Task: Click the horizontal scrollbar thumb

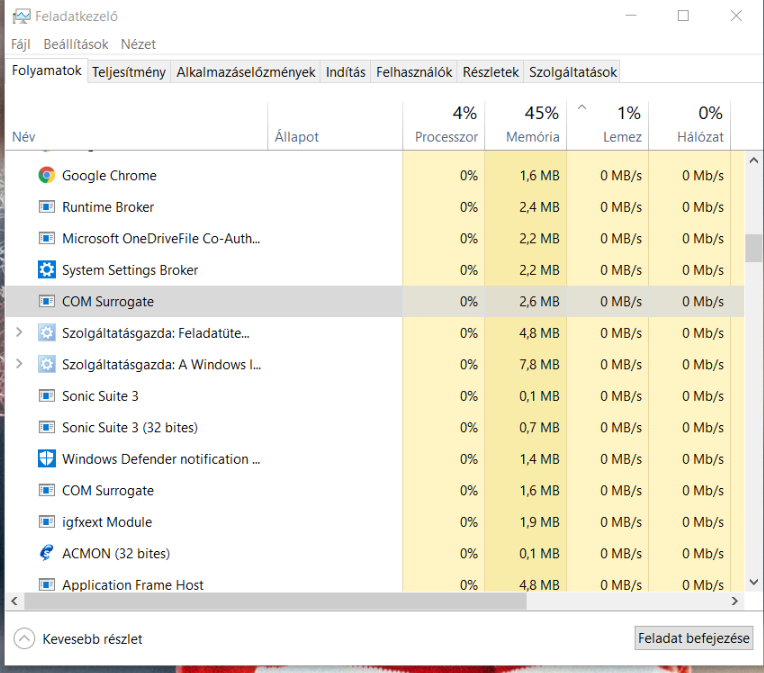Action: click(275, 601)
